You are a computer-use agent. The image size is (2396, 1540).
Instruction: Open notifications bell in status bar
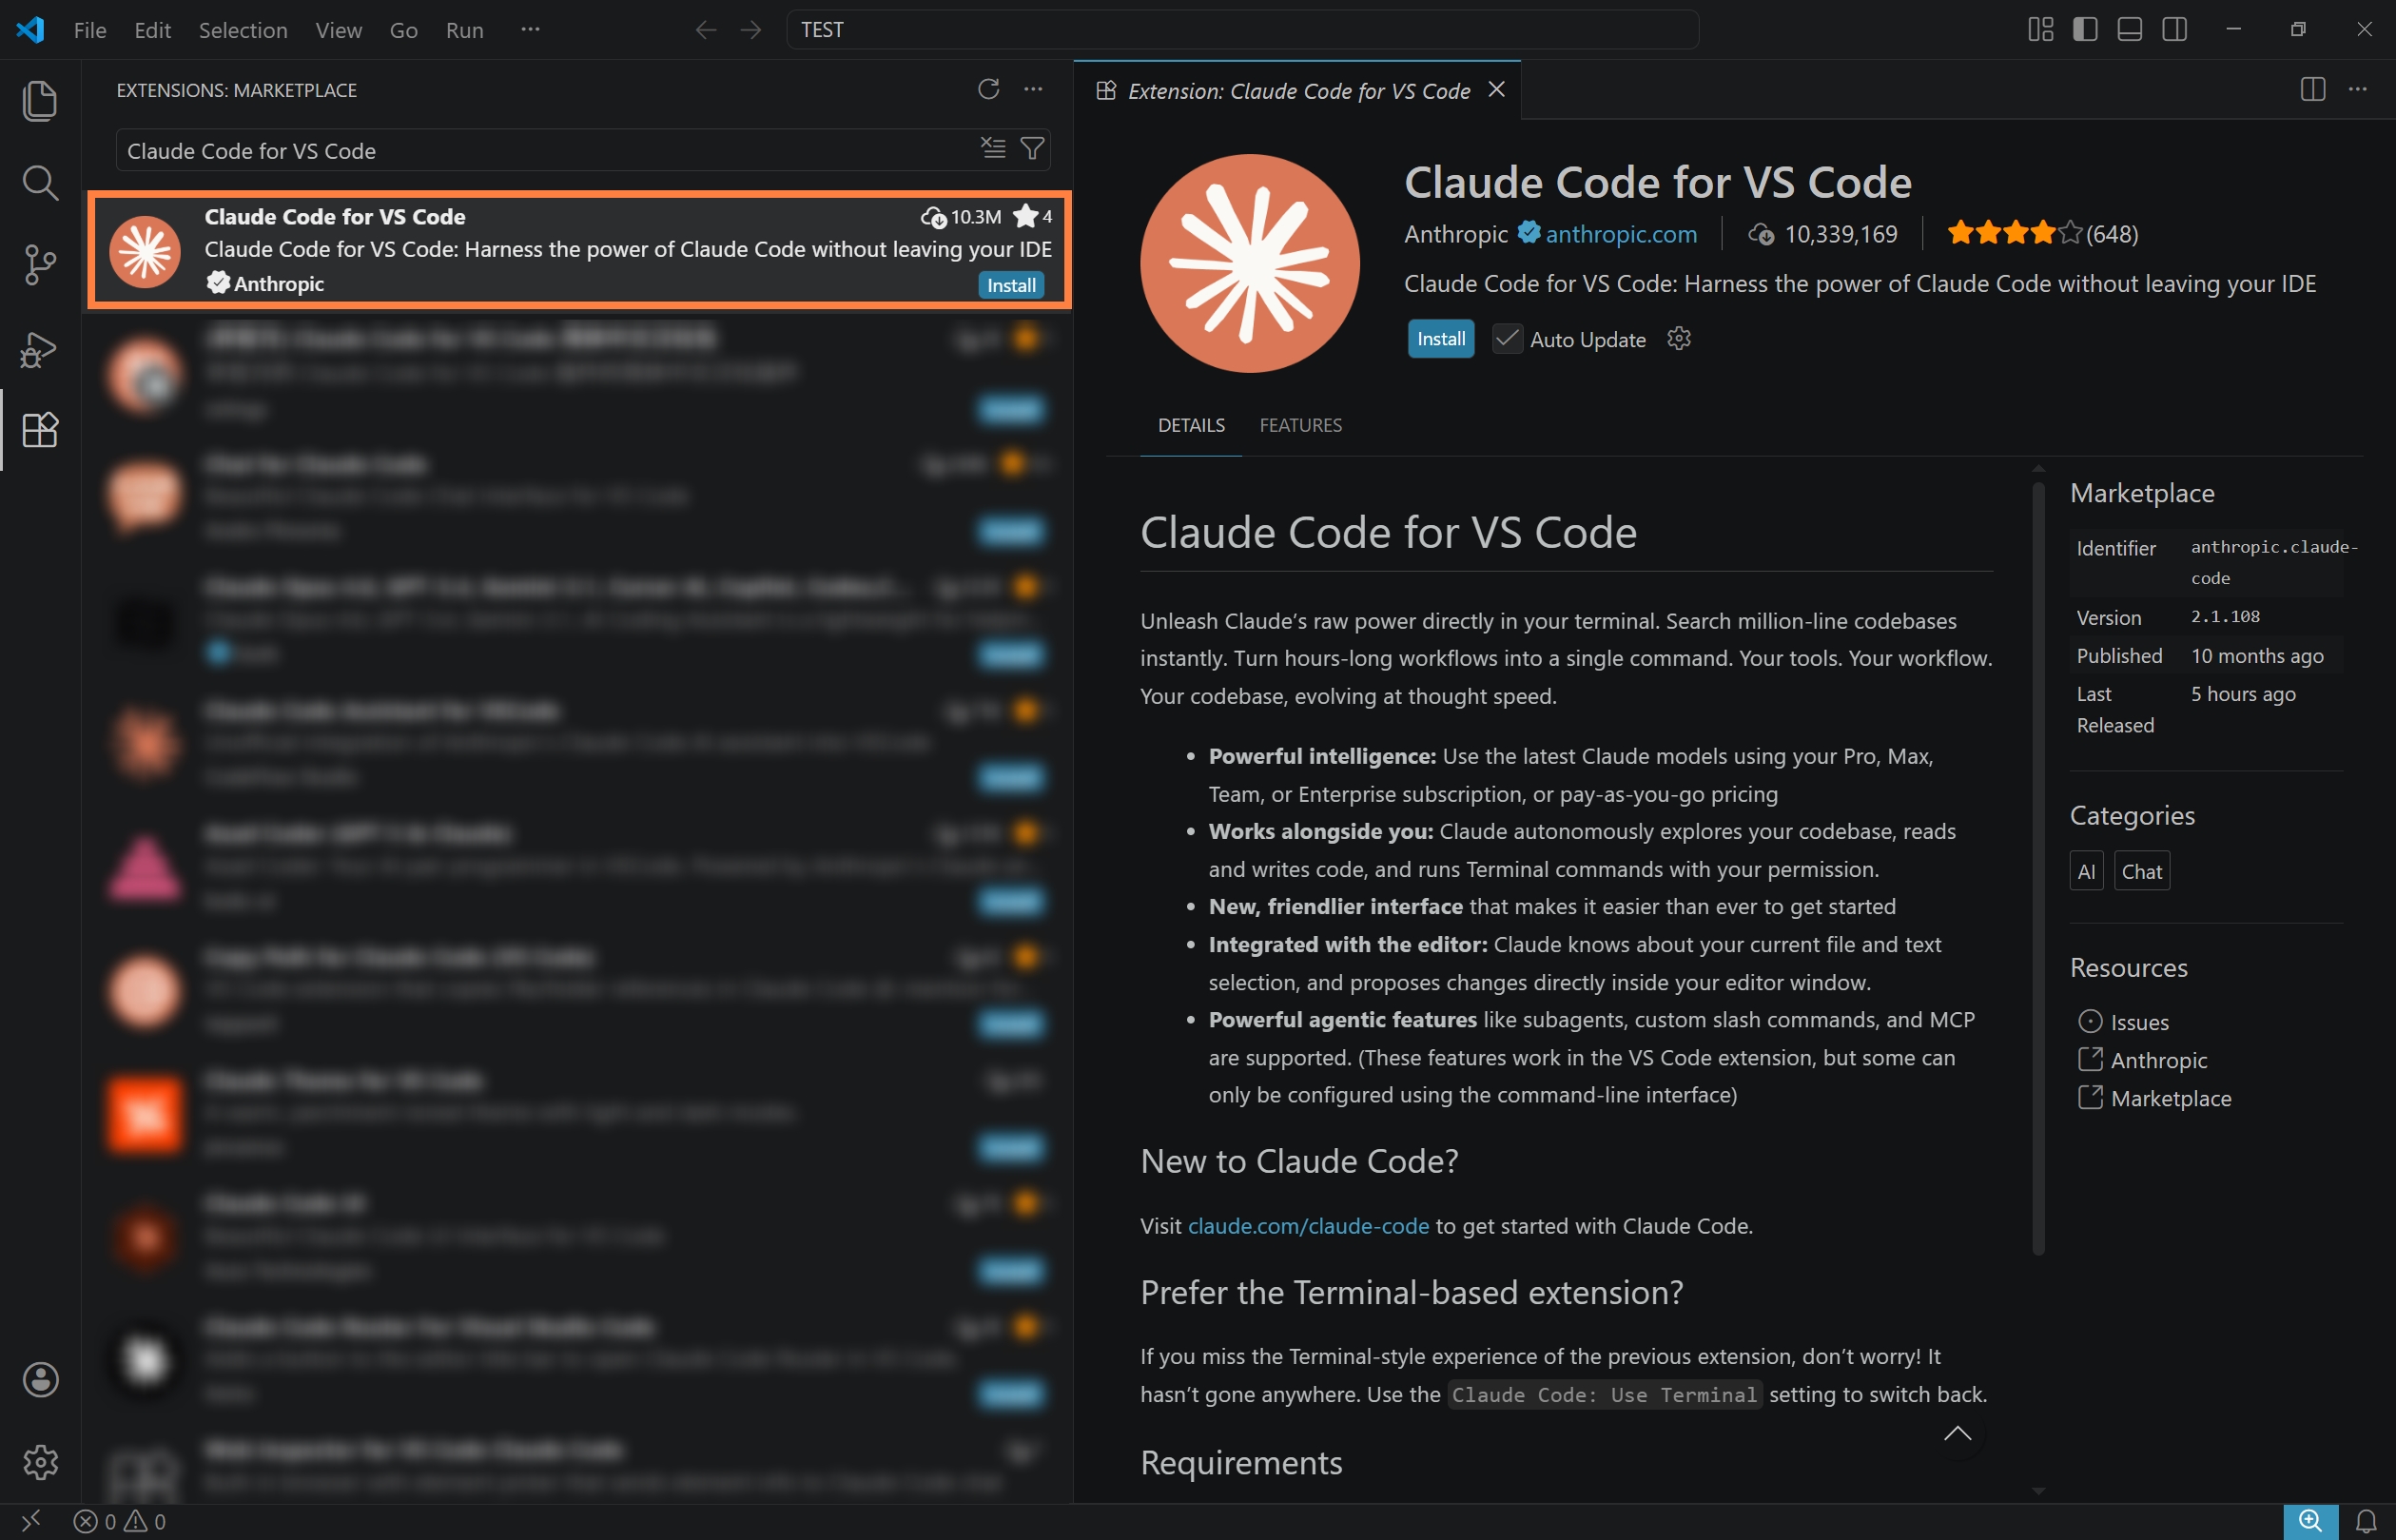coord(2366,1521)
